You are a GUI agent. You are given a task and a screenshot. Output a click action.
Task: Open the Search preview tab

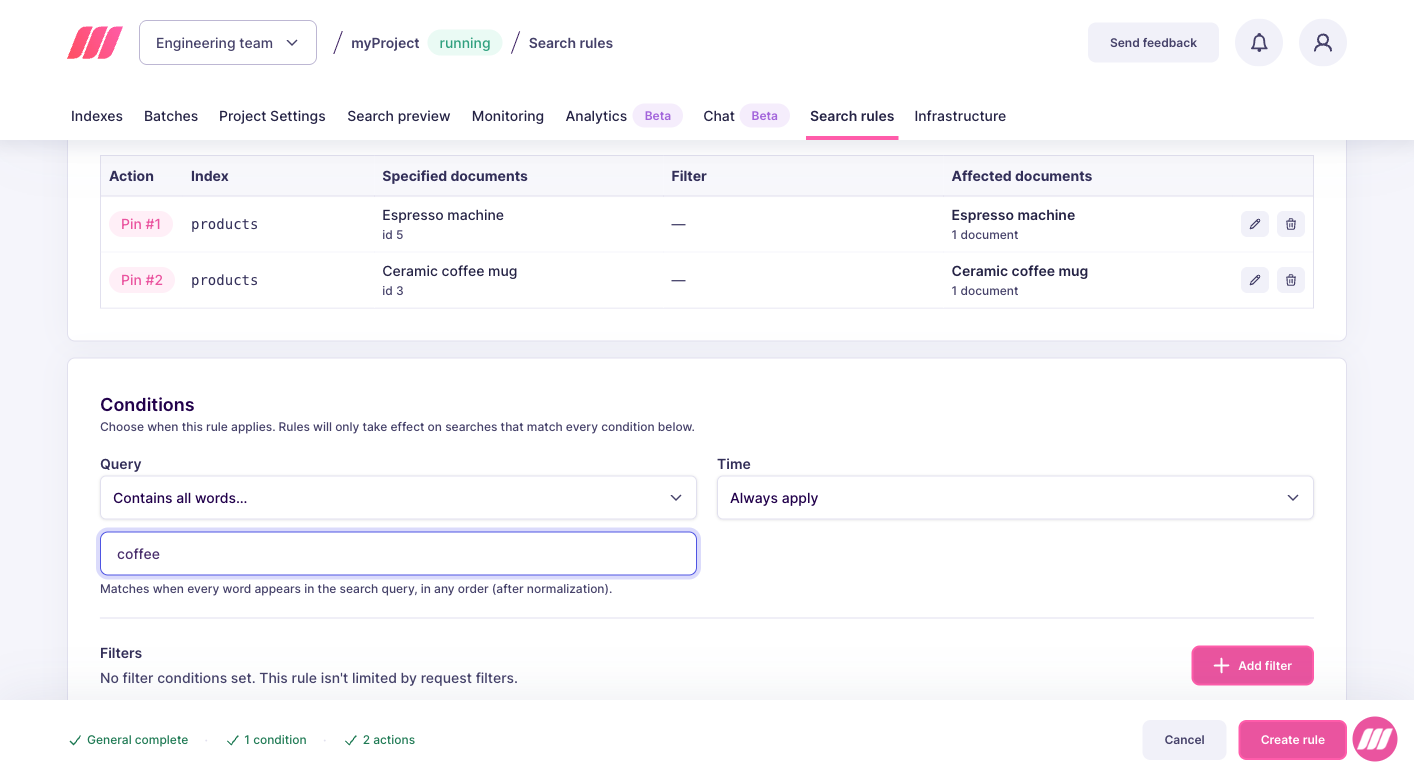(x=399, y=116)
